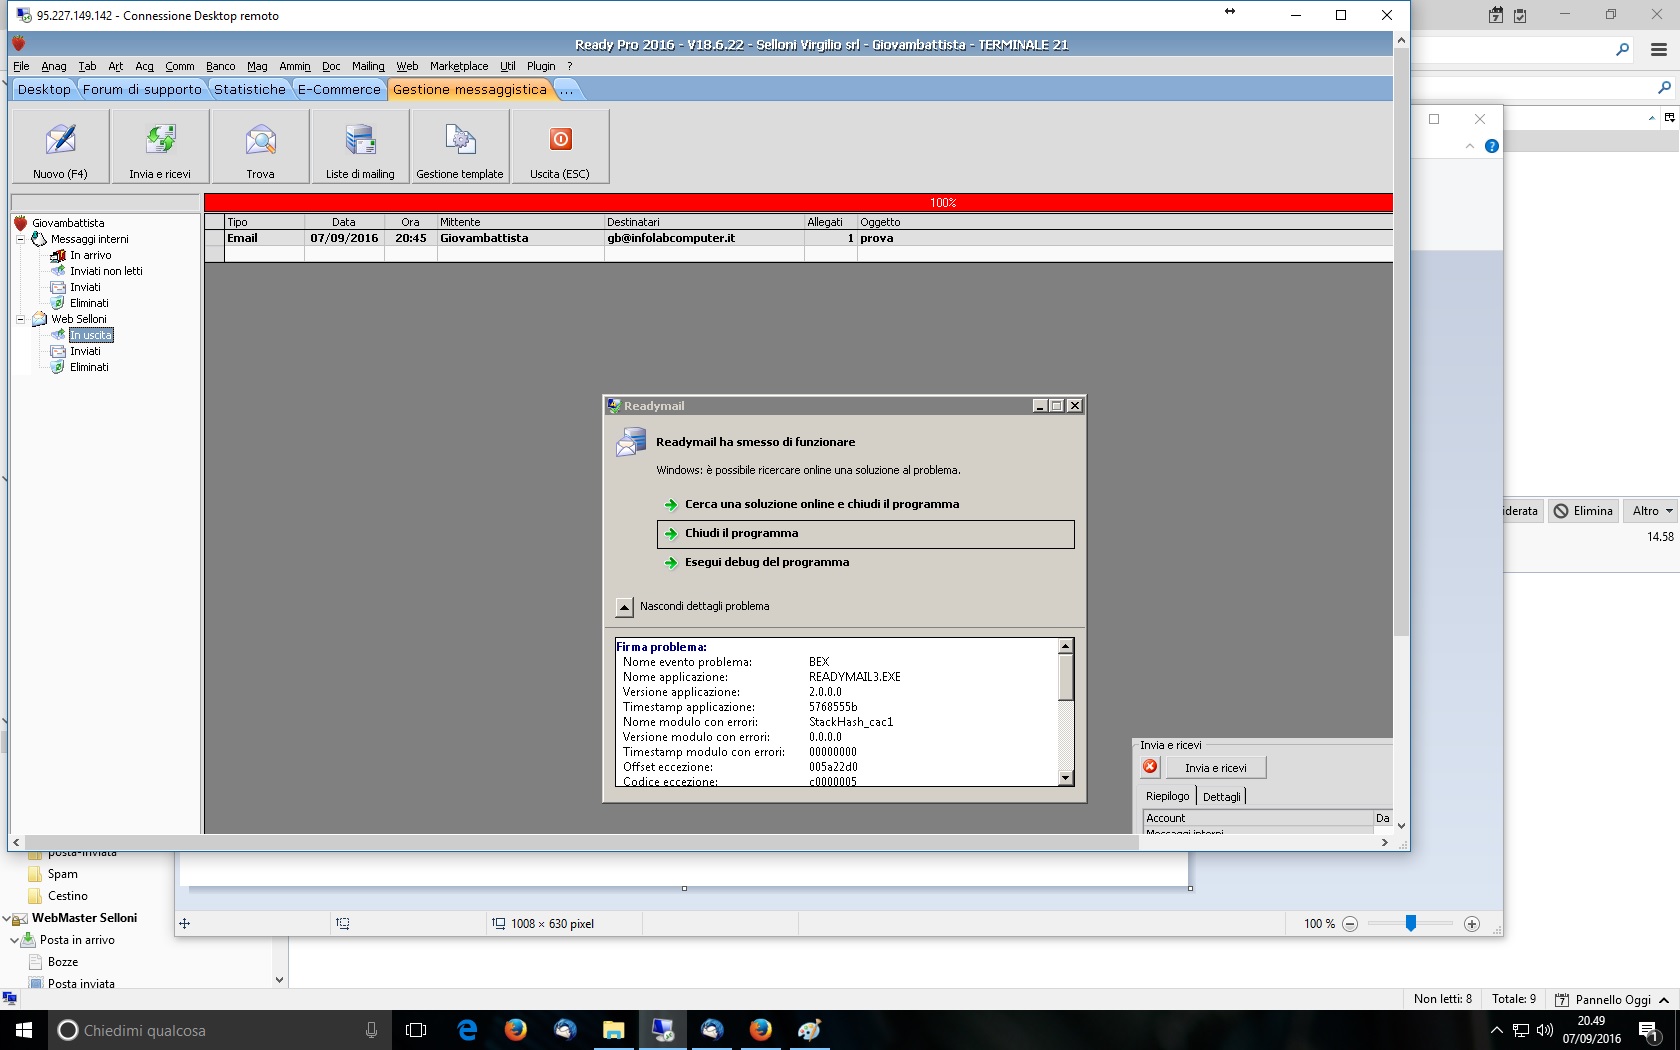The height and width of the screenshot is (1050, 1680).
Task: Click the Elimina button in background window
Action: coord(1583,511)
